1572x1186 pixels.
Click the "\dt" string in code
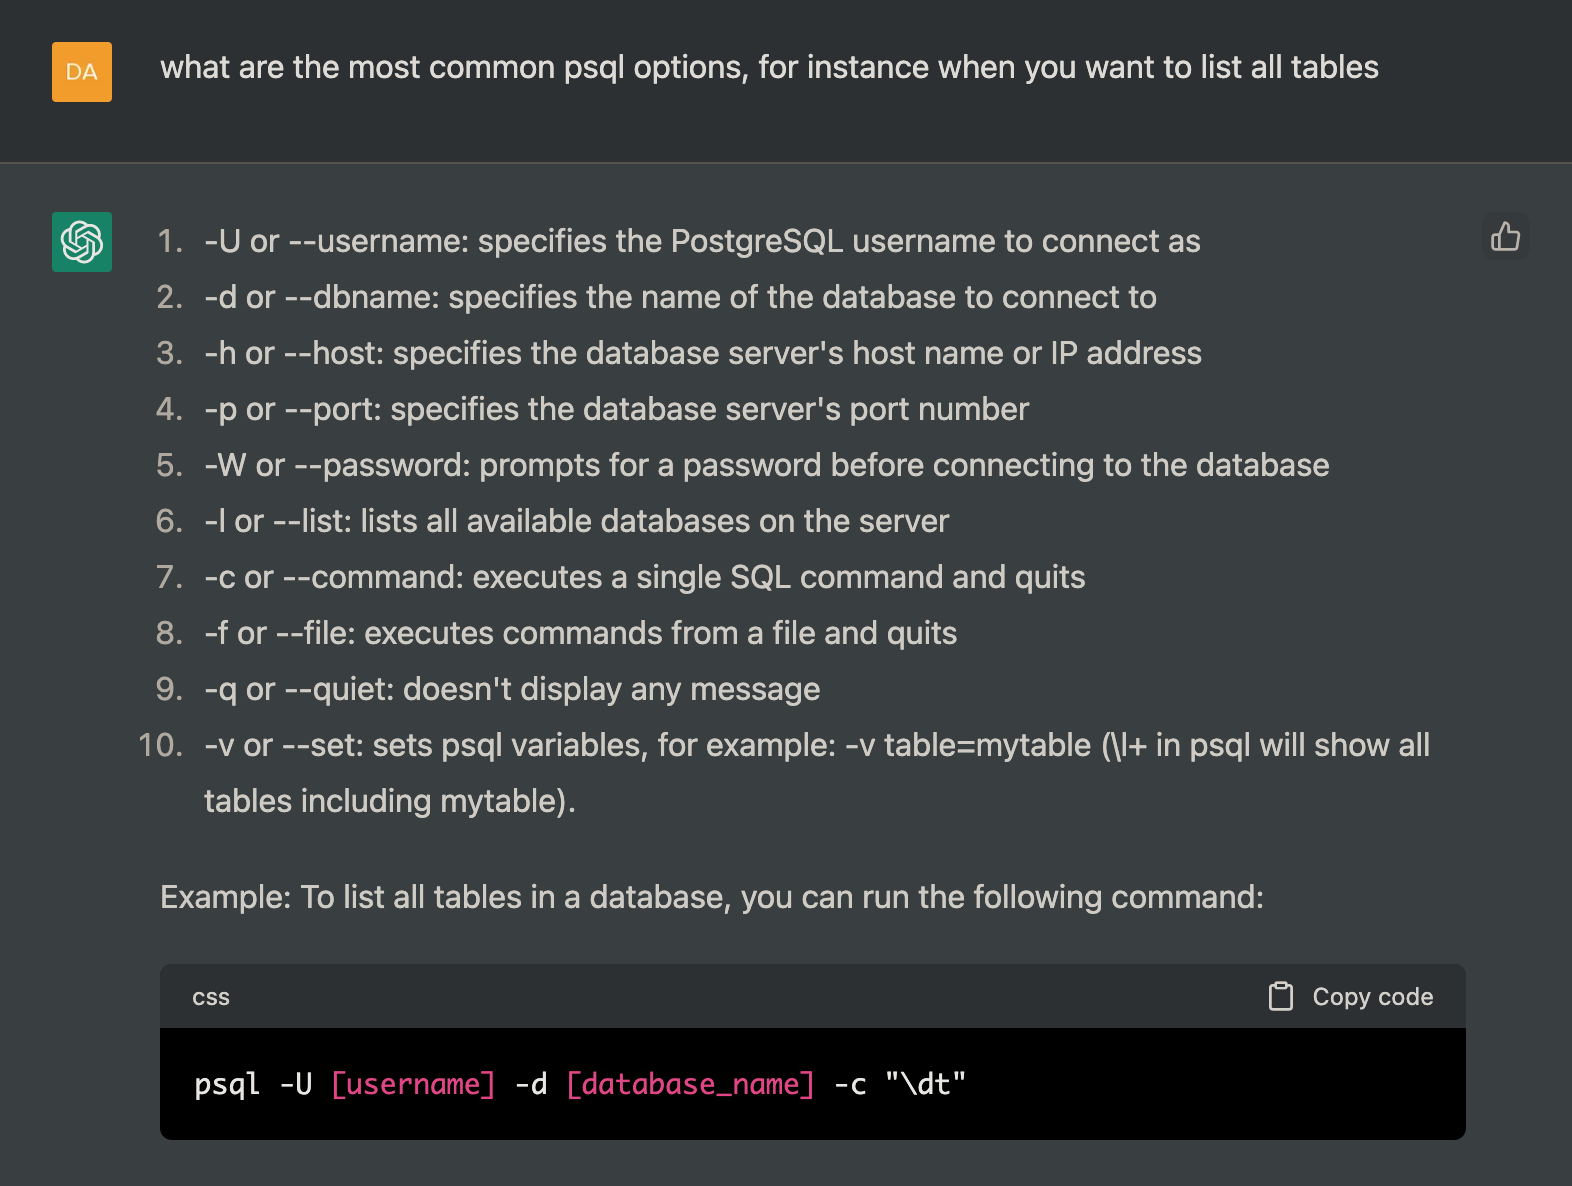pyautogui.click(x=925, y=1084)
